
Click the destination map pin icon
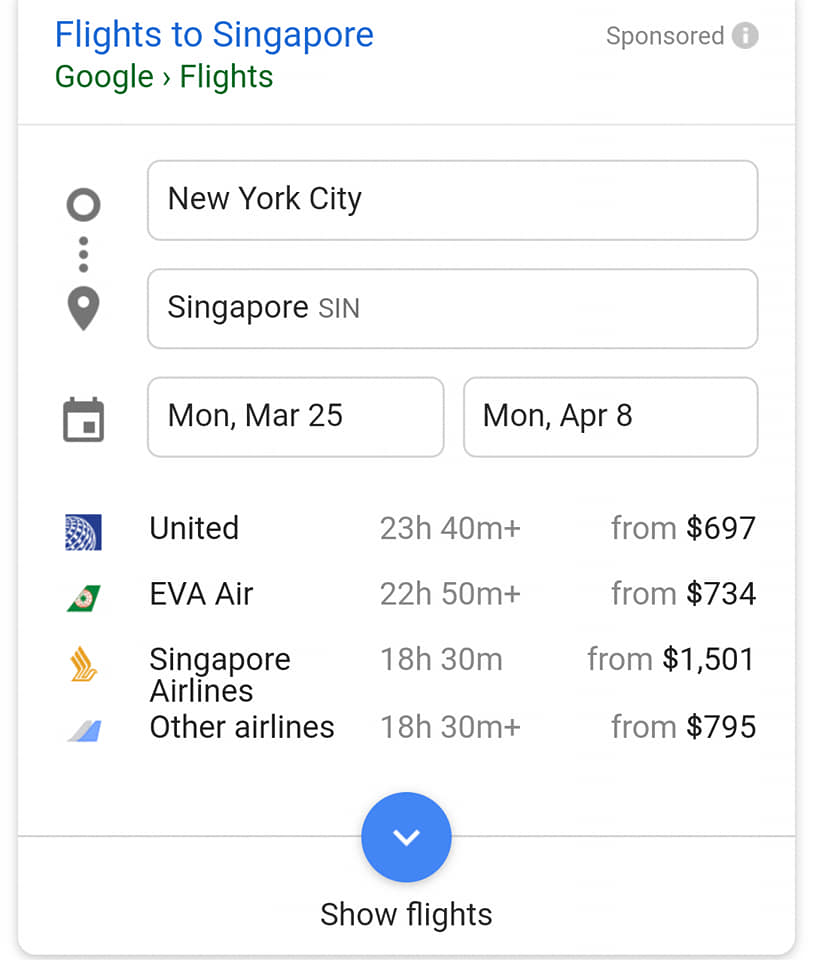click(83, 309)
